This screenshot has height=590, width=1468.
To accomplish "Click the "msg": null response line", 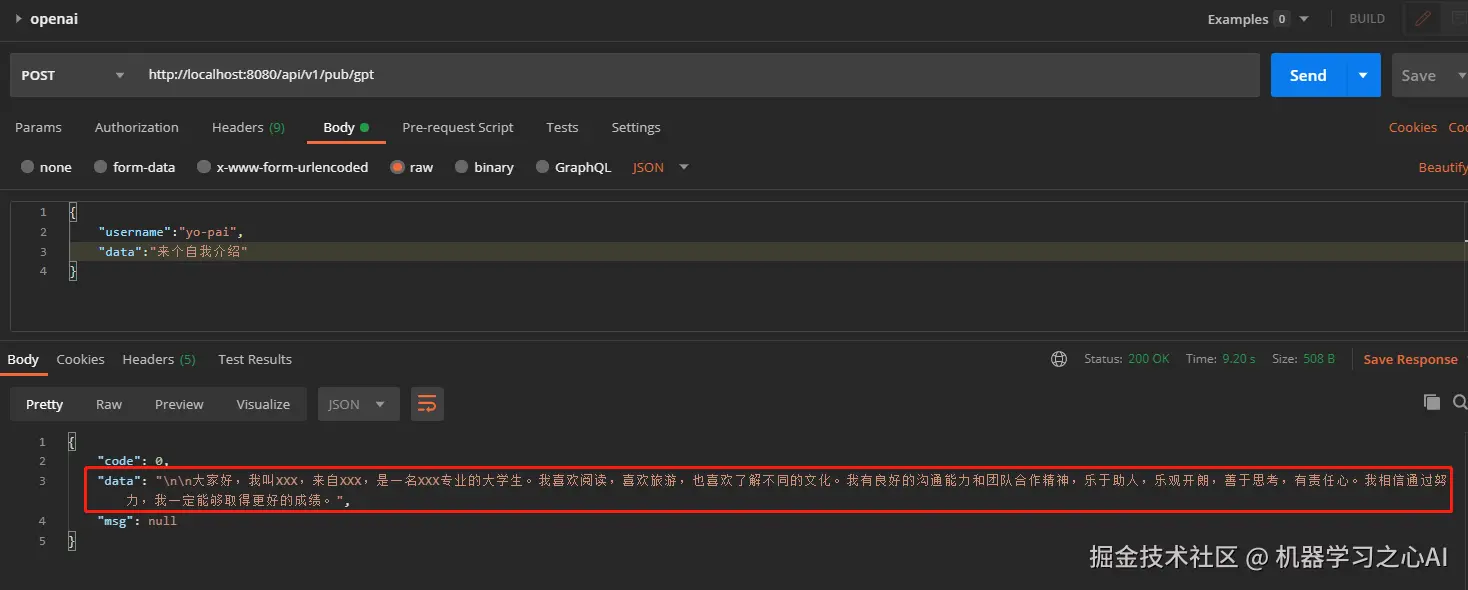I will (x=137, y=521).
